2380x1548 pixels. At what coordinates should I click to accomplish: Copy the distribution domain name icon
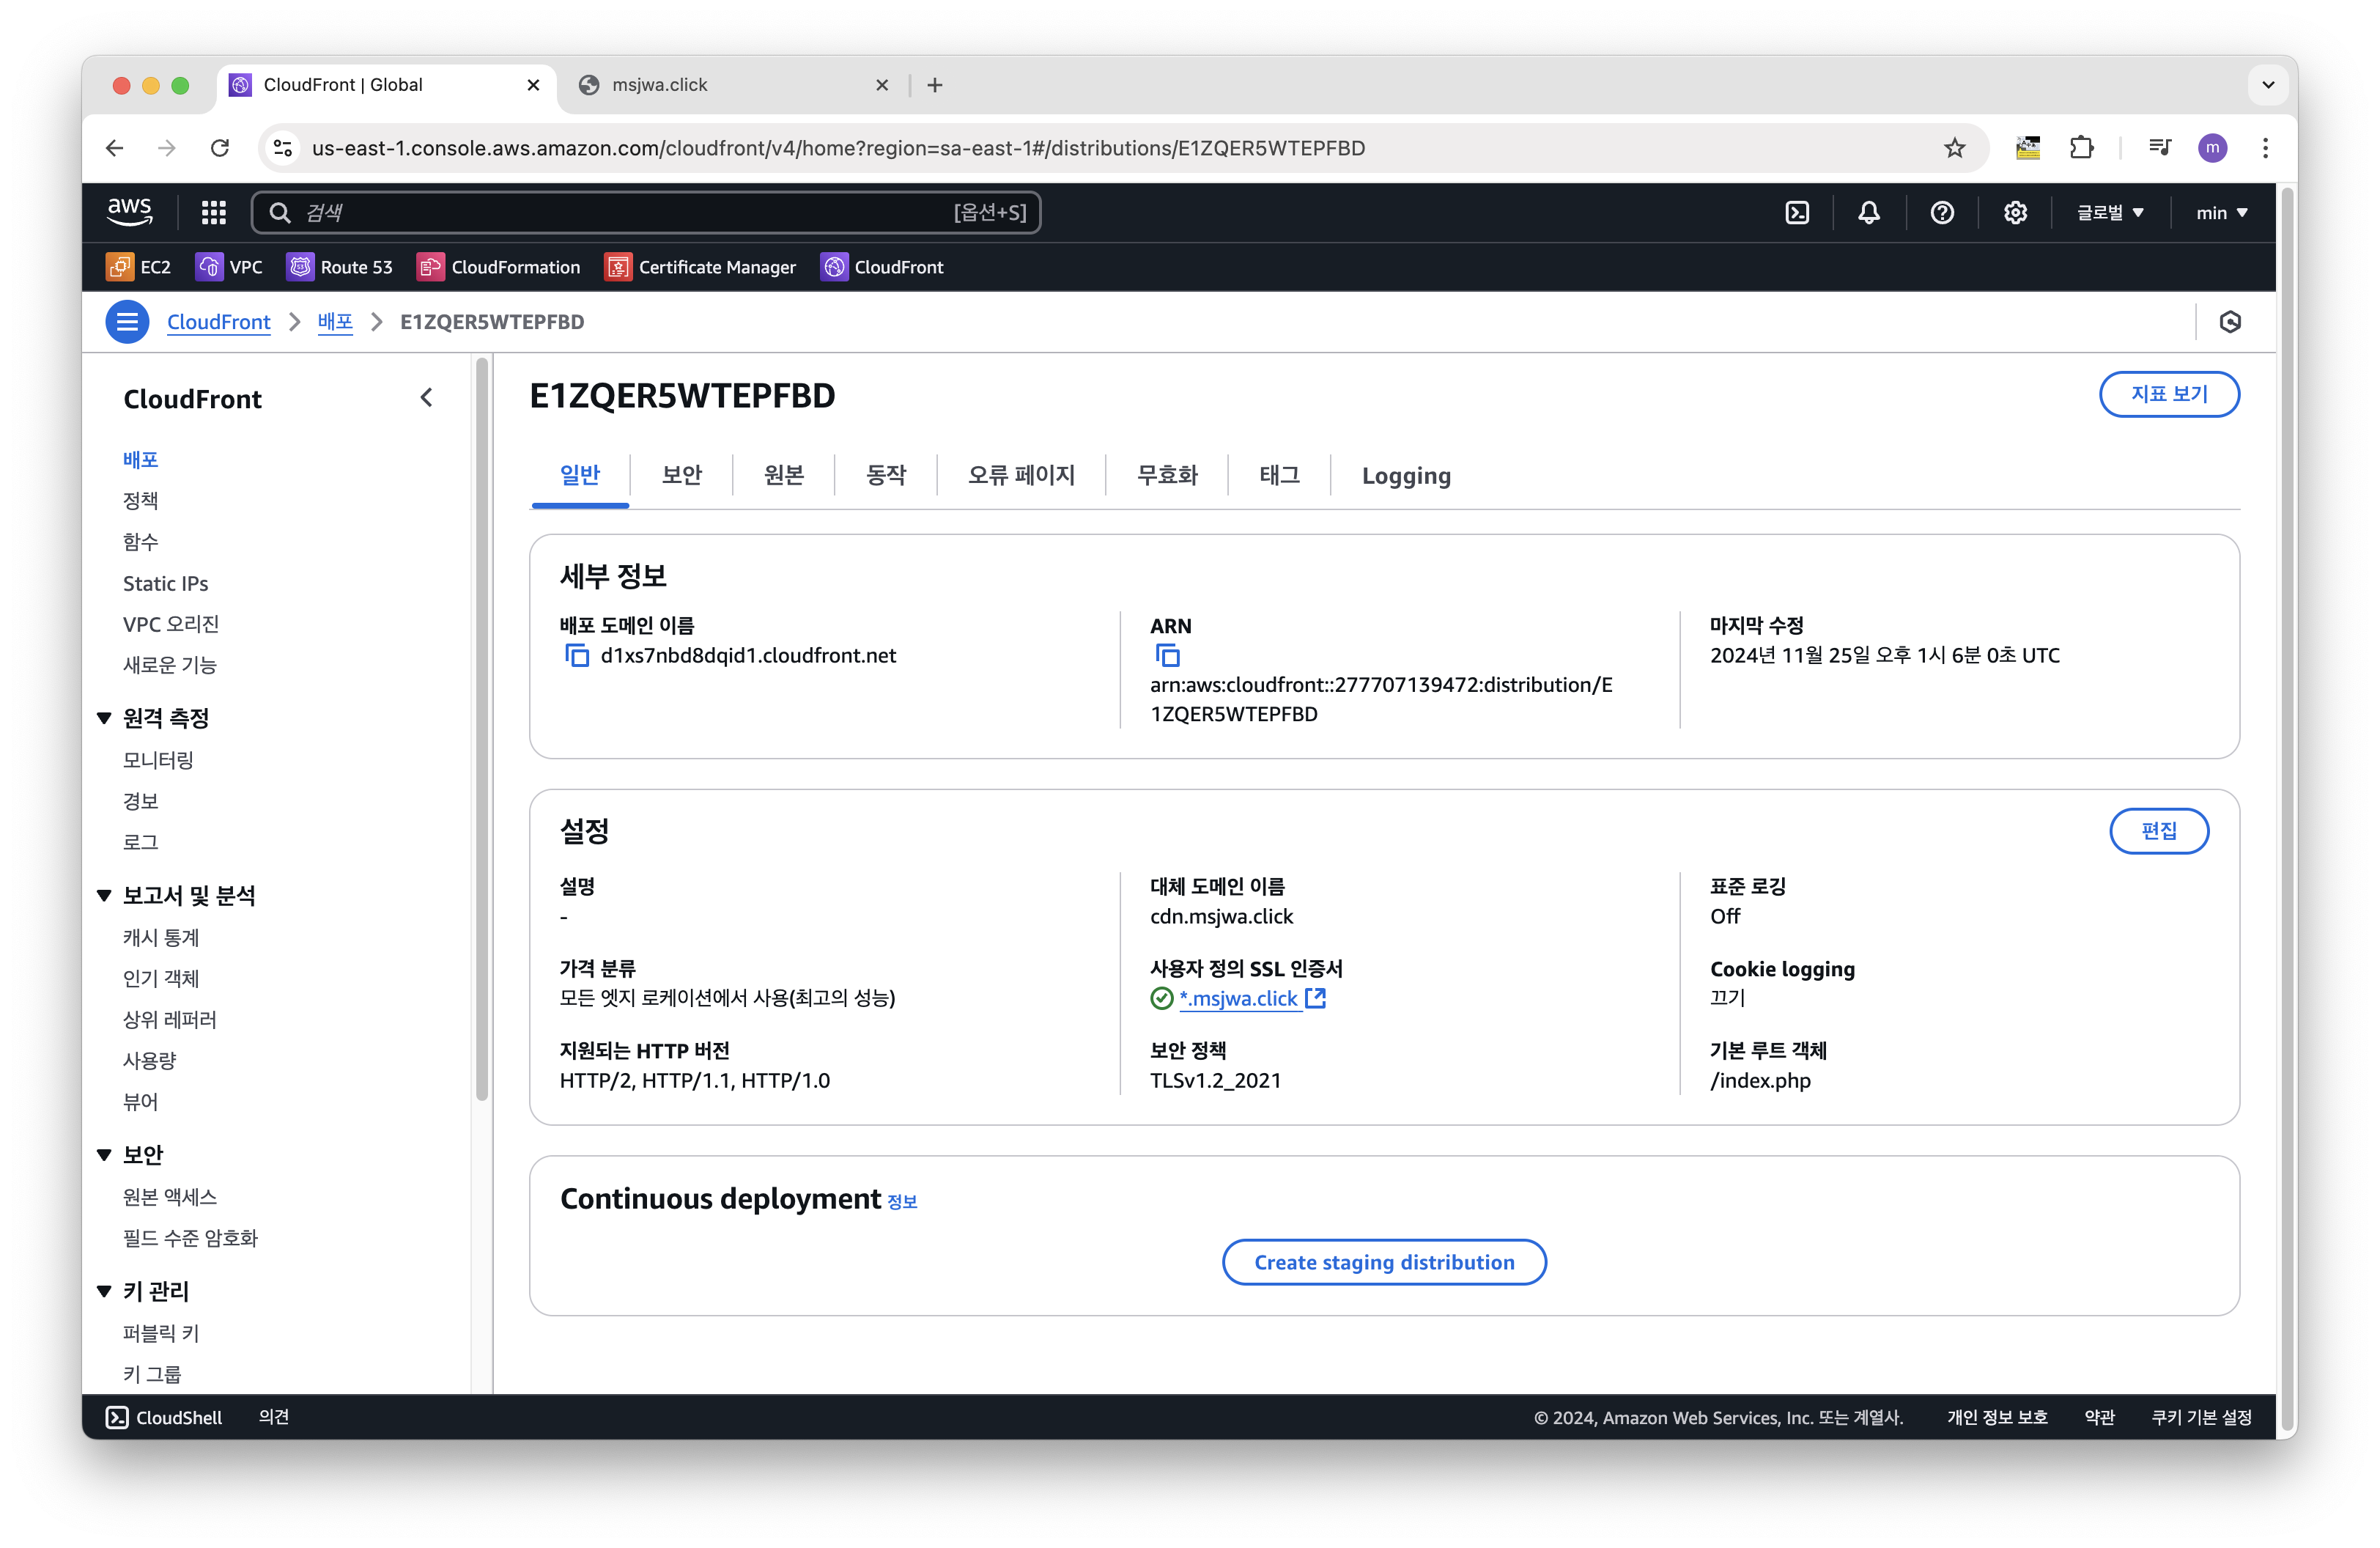(x=577, y=655)
